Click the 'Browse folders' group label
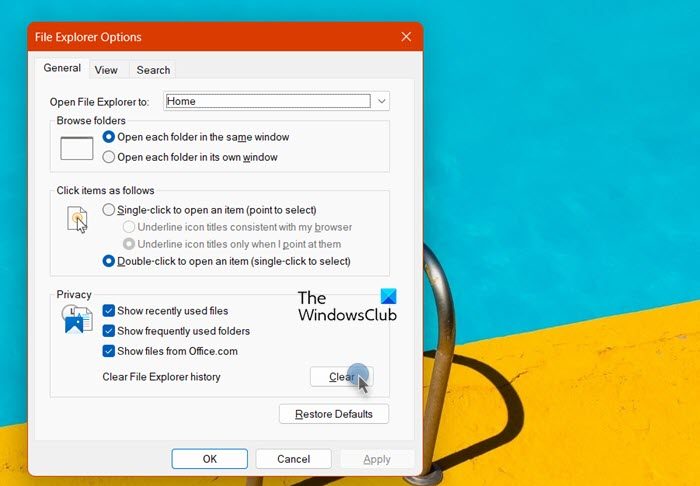 click(x=91, y=120)
